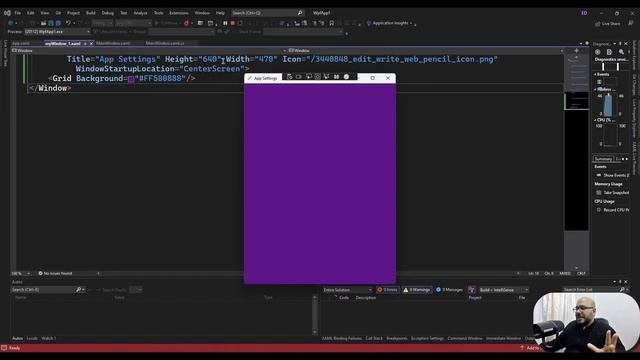The height and width of the screenshot is (360, 640).
Task: Click the green No issues found indicator
Action: [55, 273]
